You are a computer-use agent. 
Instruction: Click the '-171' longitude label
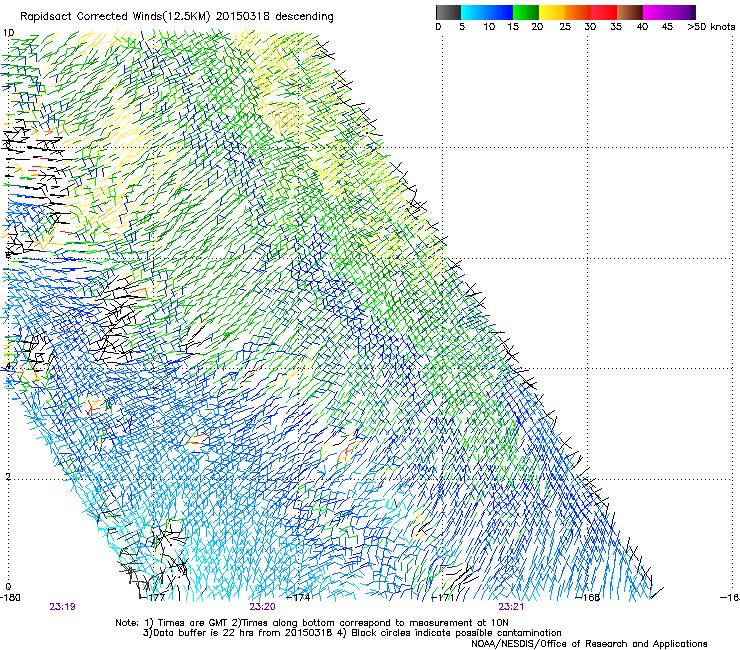(x=444, y=598)
